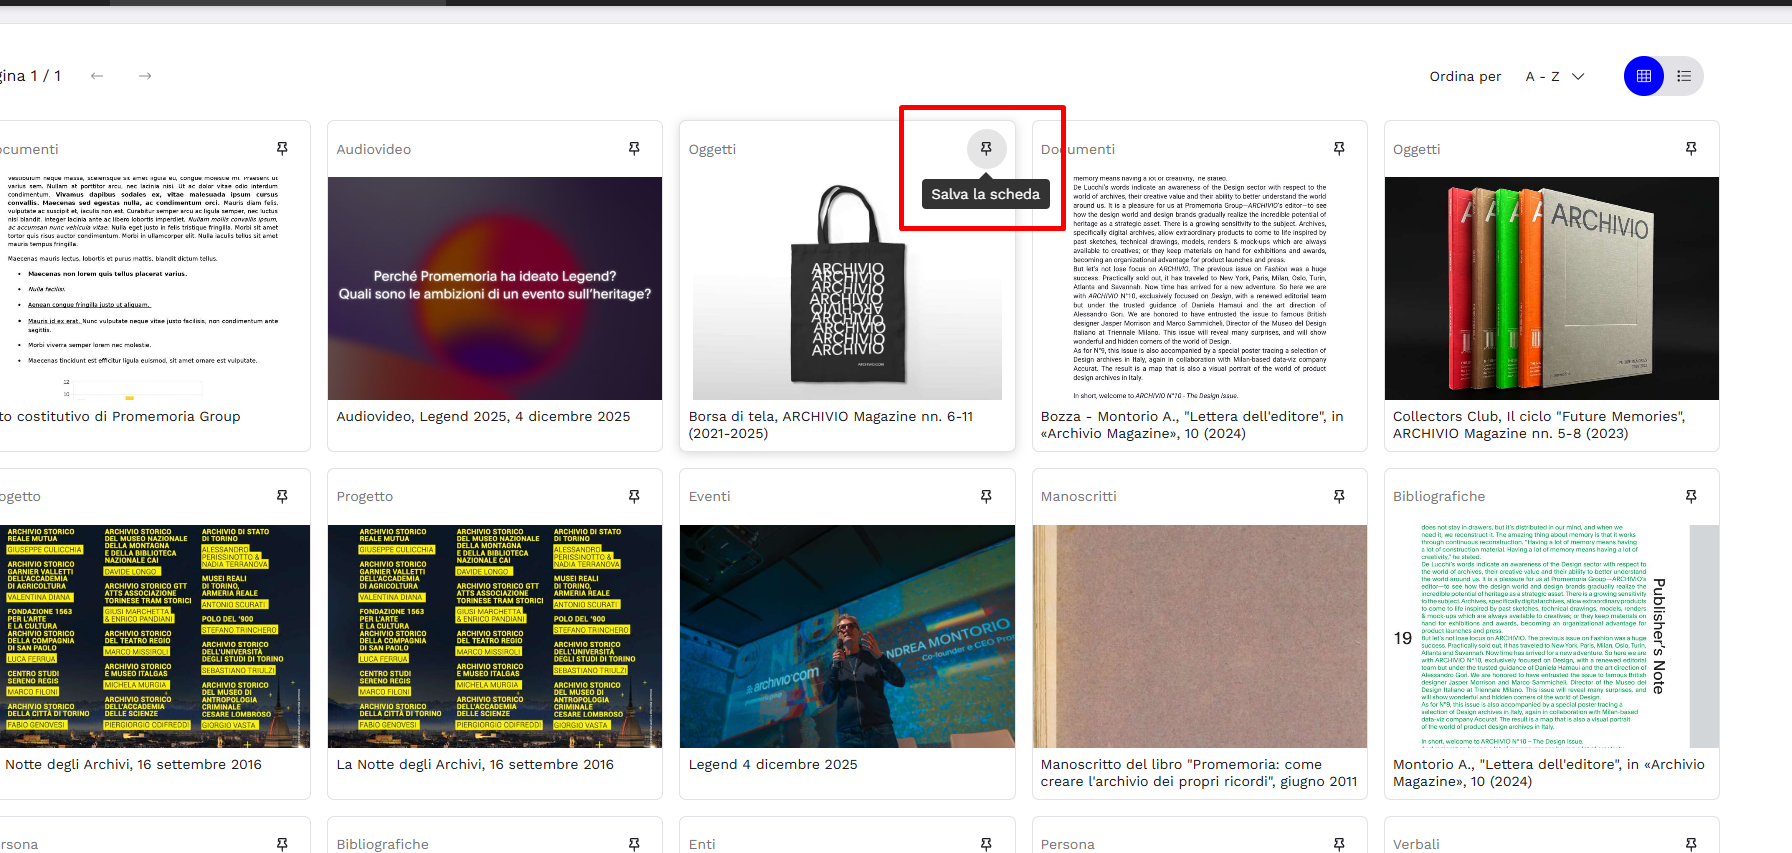Pin the Verbali card

(x=1691, y=844)
